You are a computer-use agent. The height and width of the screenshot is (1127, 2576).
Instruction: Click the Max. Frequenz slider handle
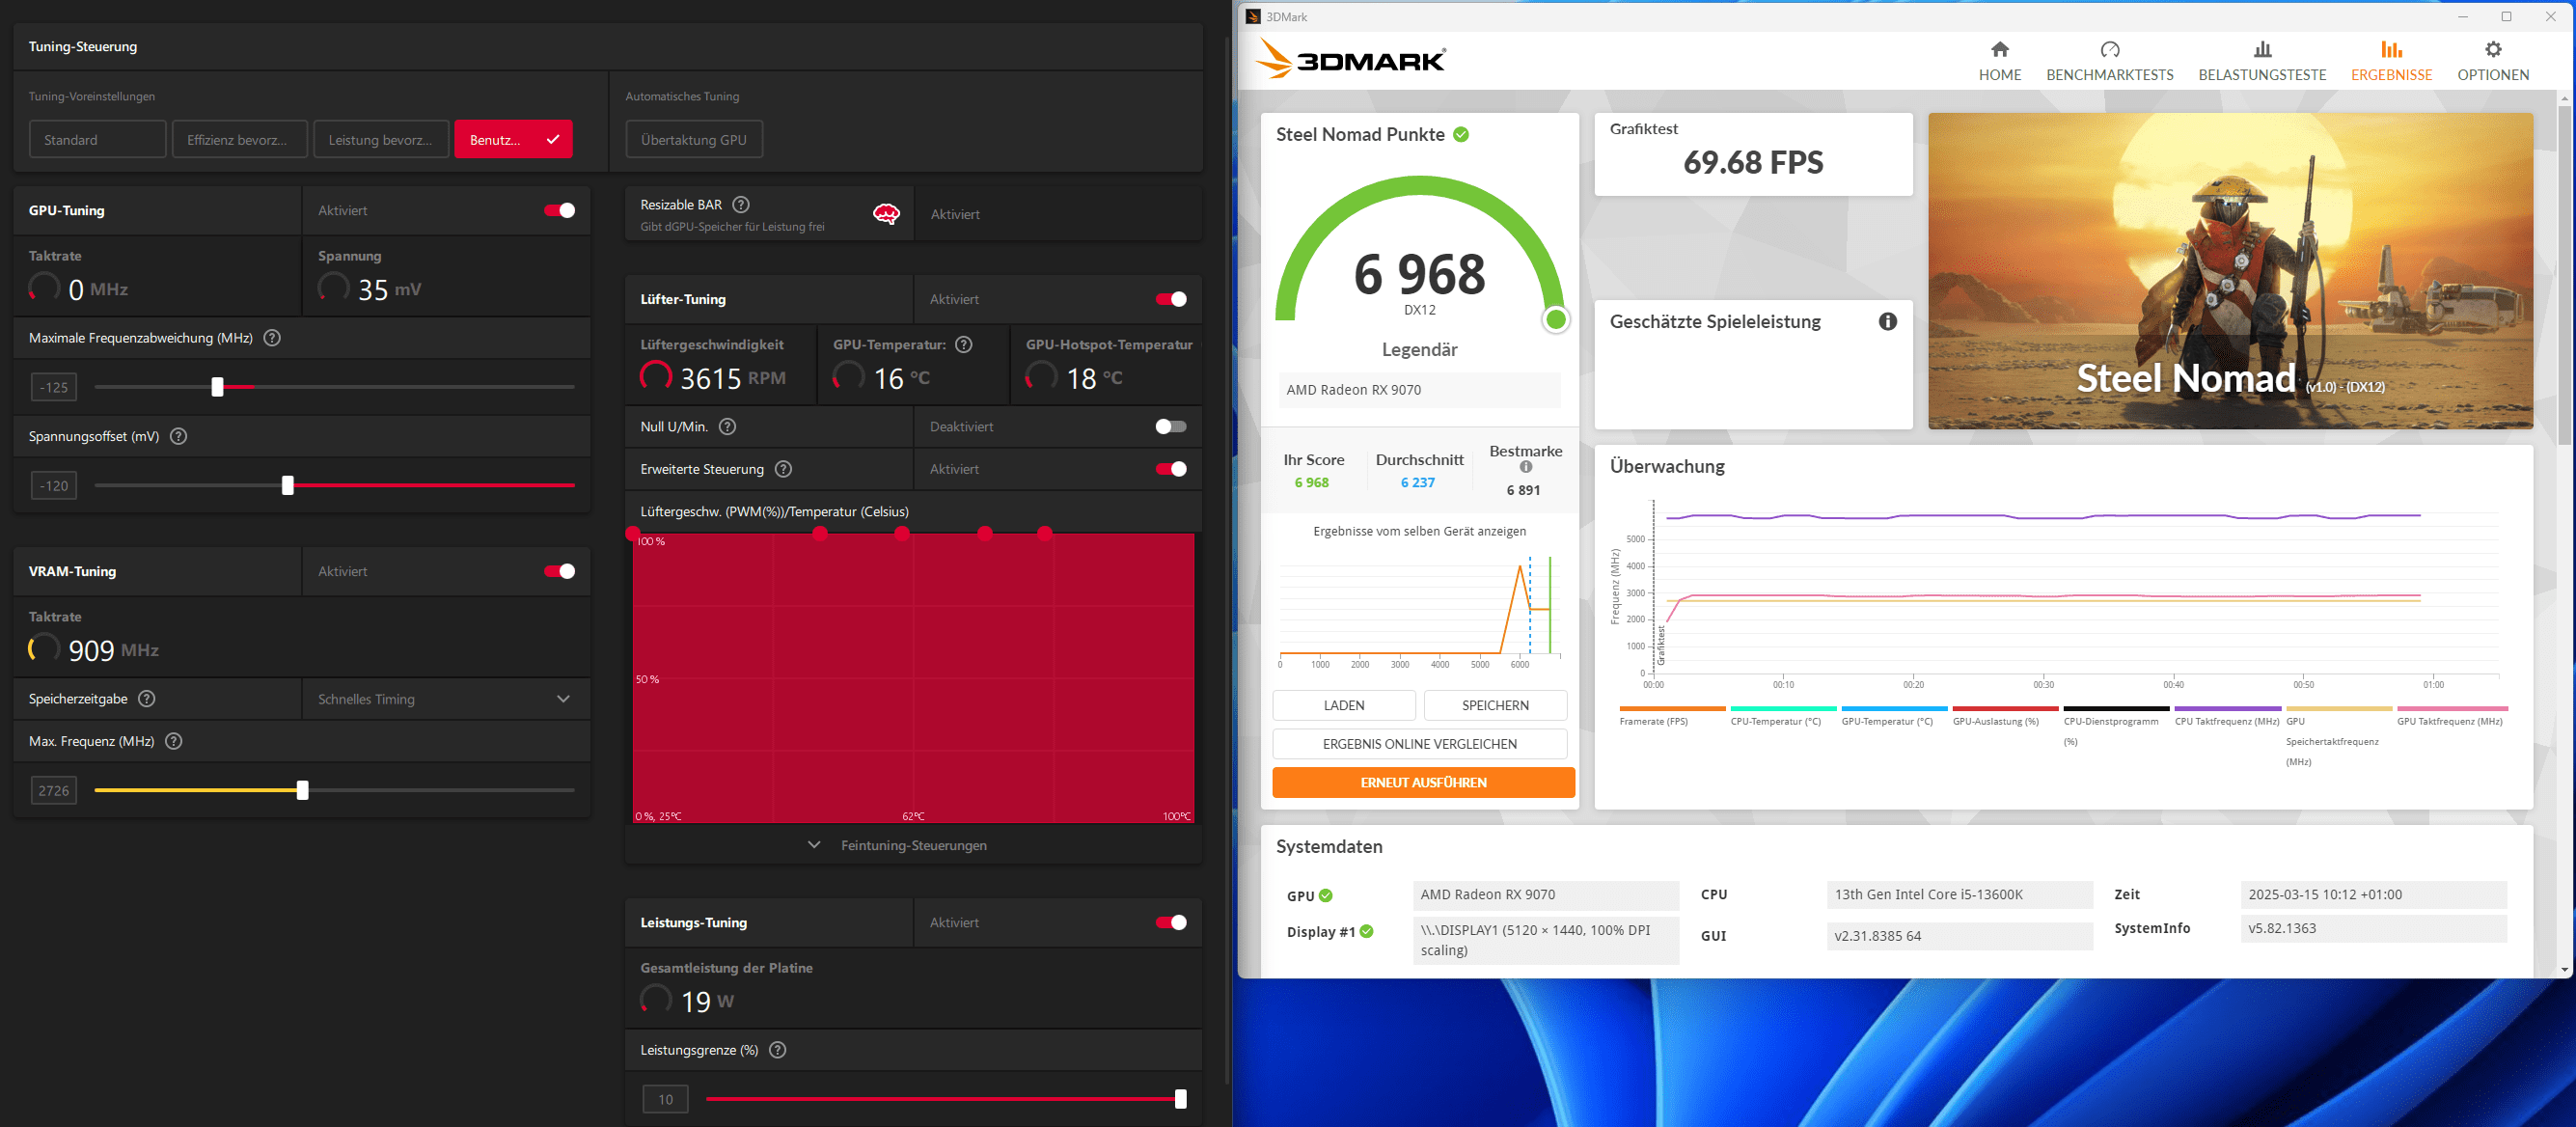pos(302,791)
